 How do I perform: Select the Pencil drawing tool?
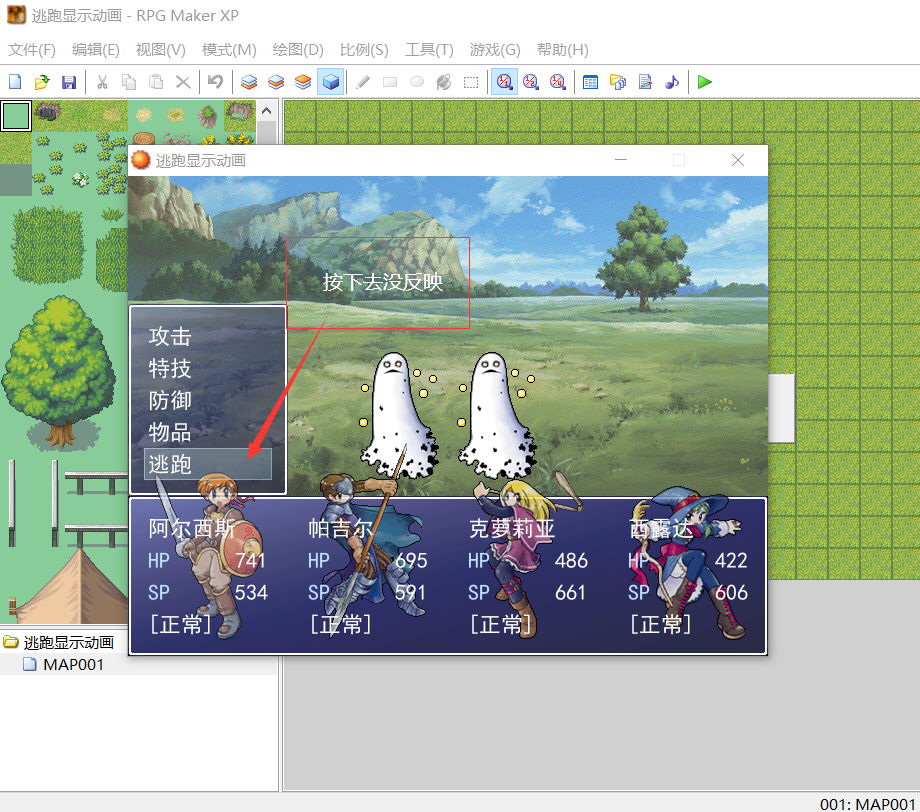coord(363,82)
